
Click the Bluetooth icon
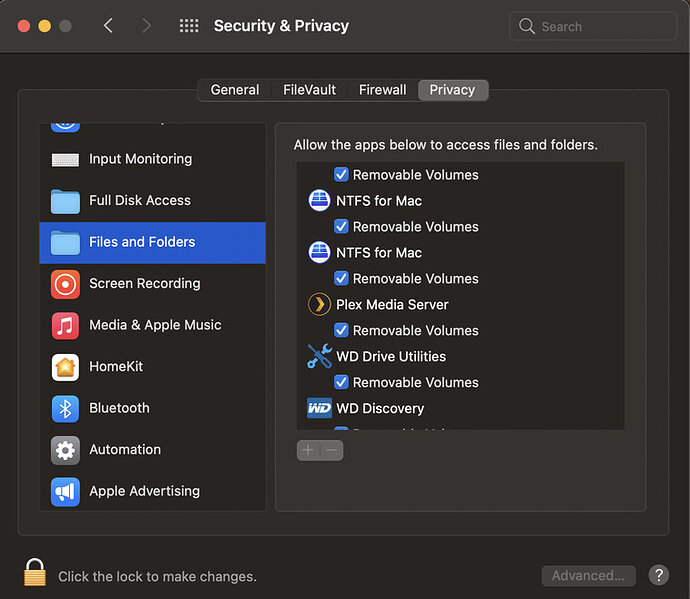65,409
